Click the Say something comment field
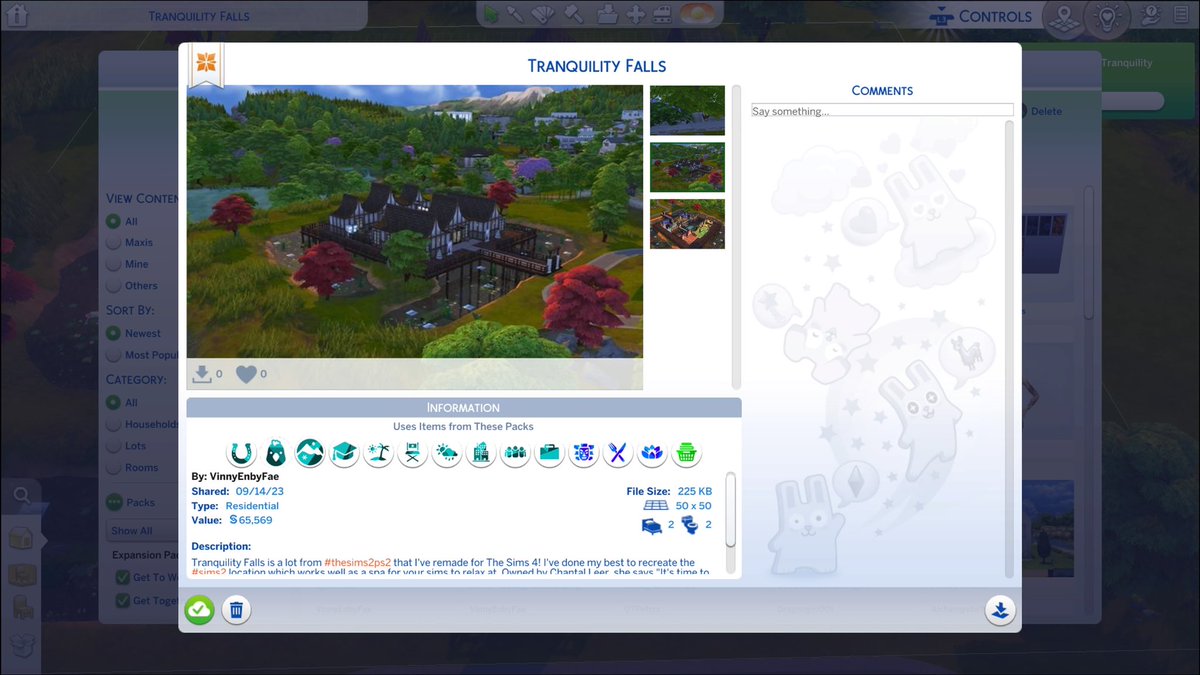1200x675 pixels. tap(882, 111)
